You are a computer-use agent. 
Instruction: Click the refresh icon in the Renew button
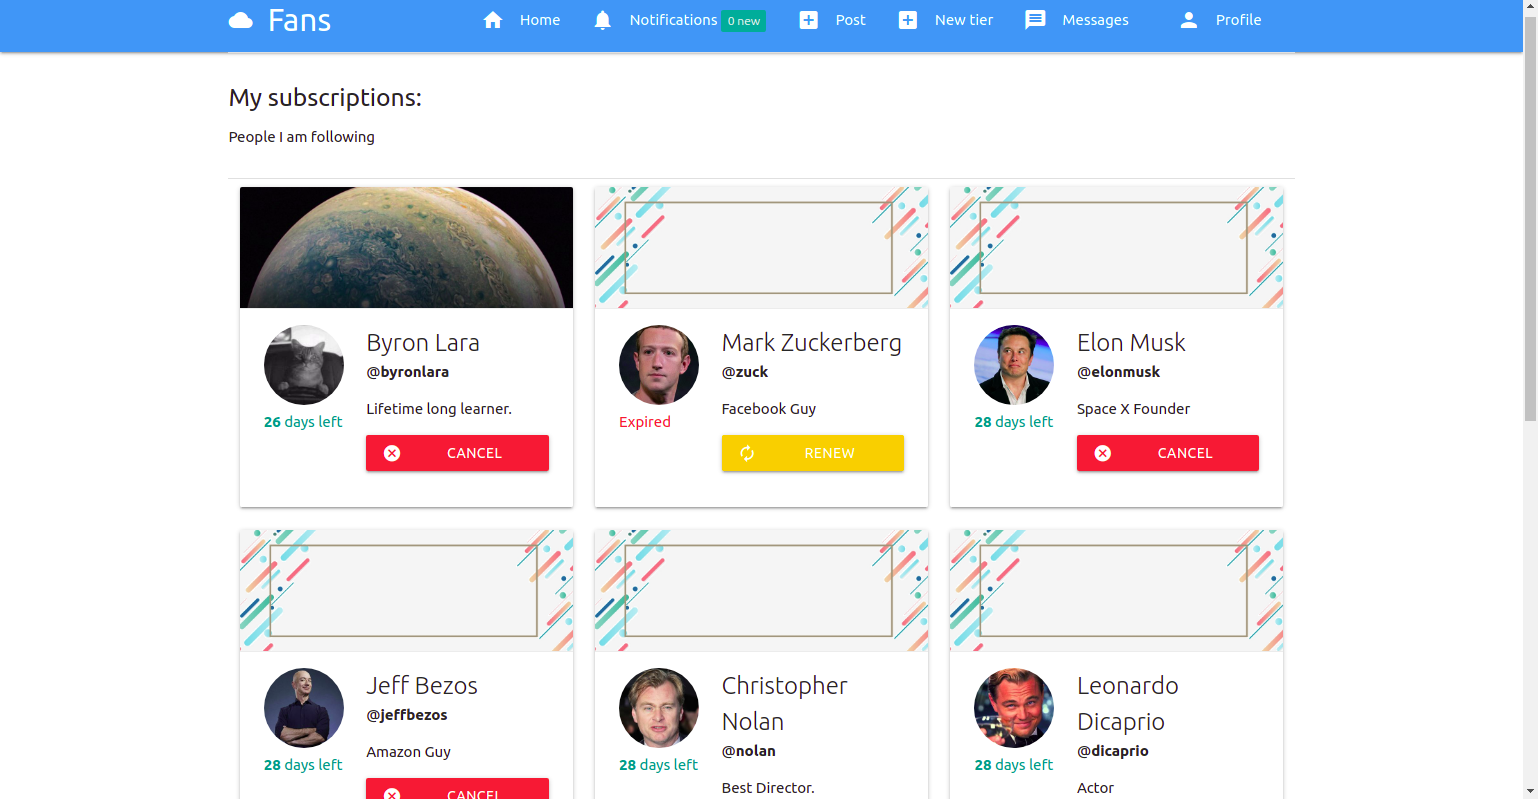[x=747, y=453]
